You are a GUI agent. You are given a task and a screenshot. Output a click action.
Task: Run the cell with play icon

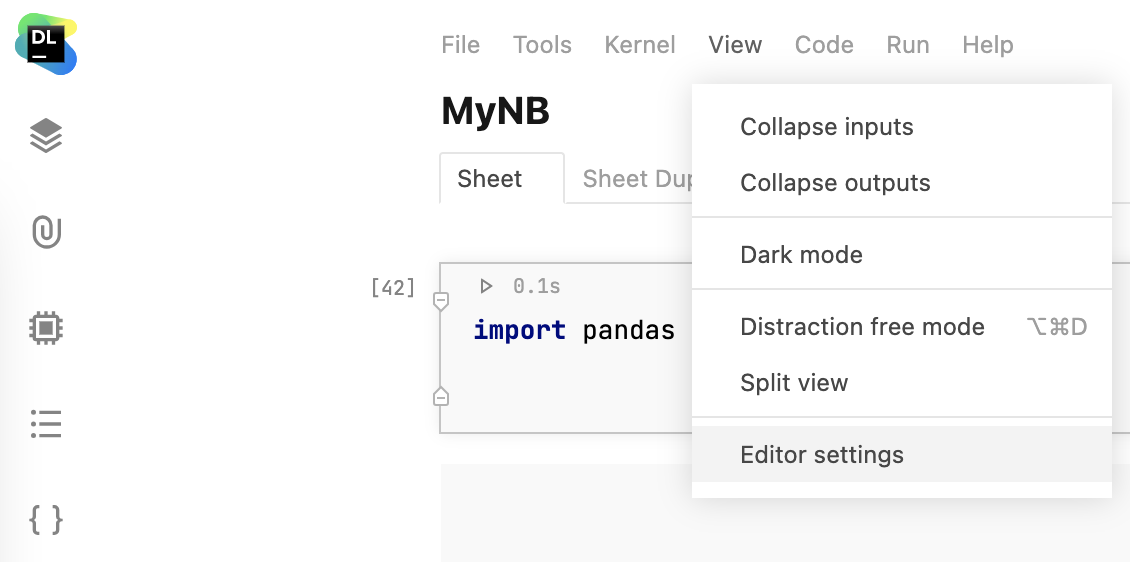click(x=486, y=287)
